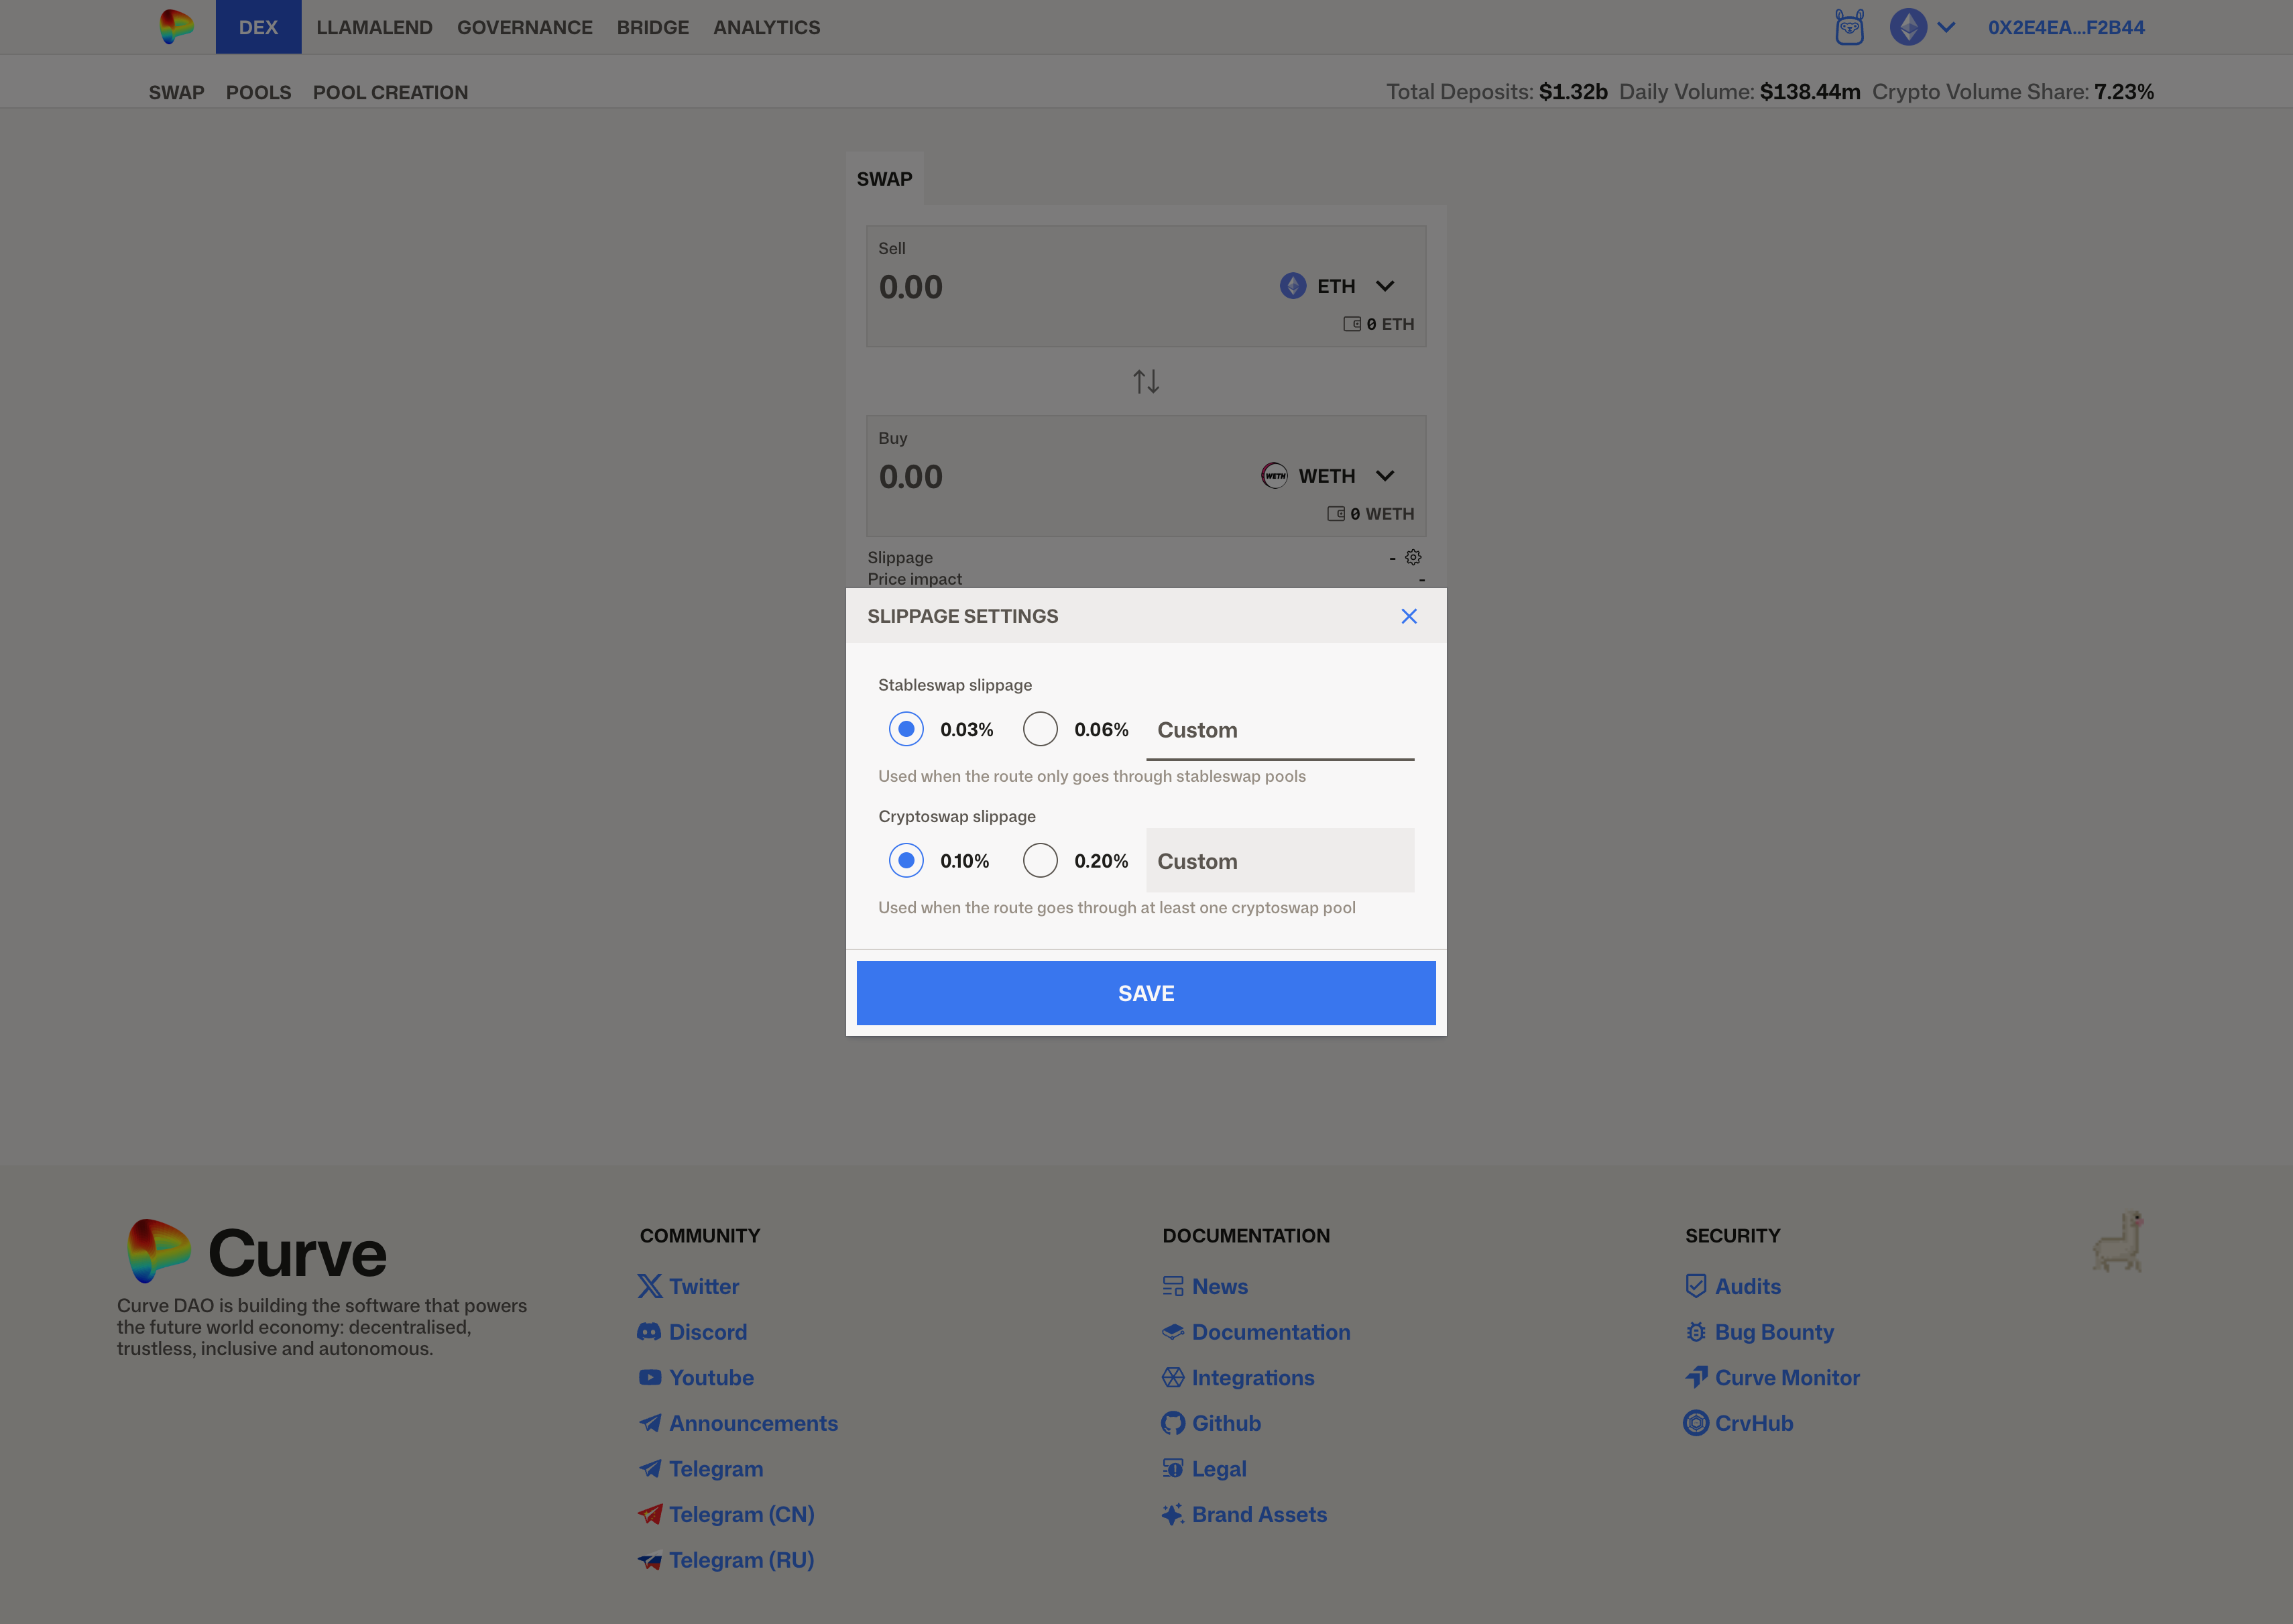The height and width of the screenshot is (1624, 2293).
Task: Click the Curve logo in the header
Action: pos(177,26)
